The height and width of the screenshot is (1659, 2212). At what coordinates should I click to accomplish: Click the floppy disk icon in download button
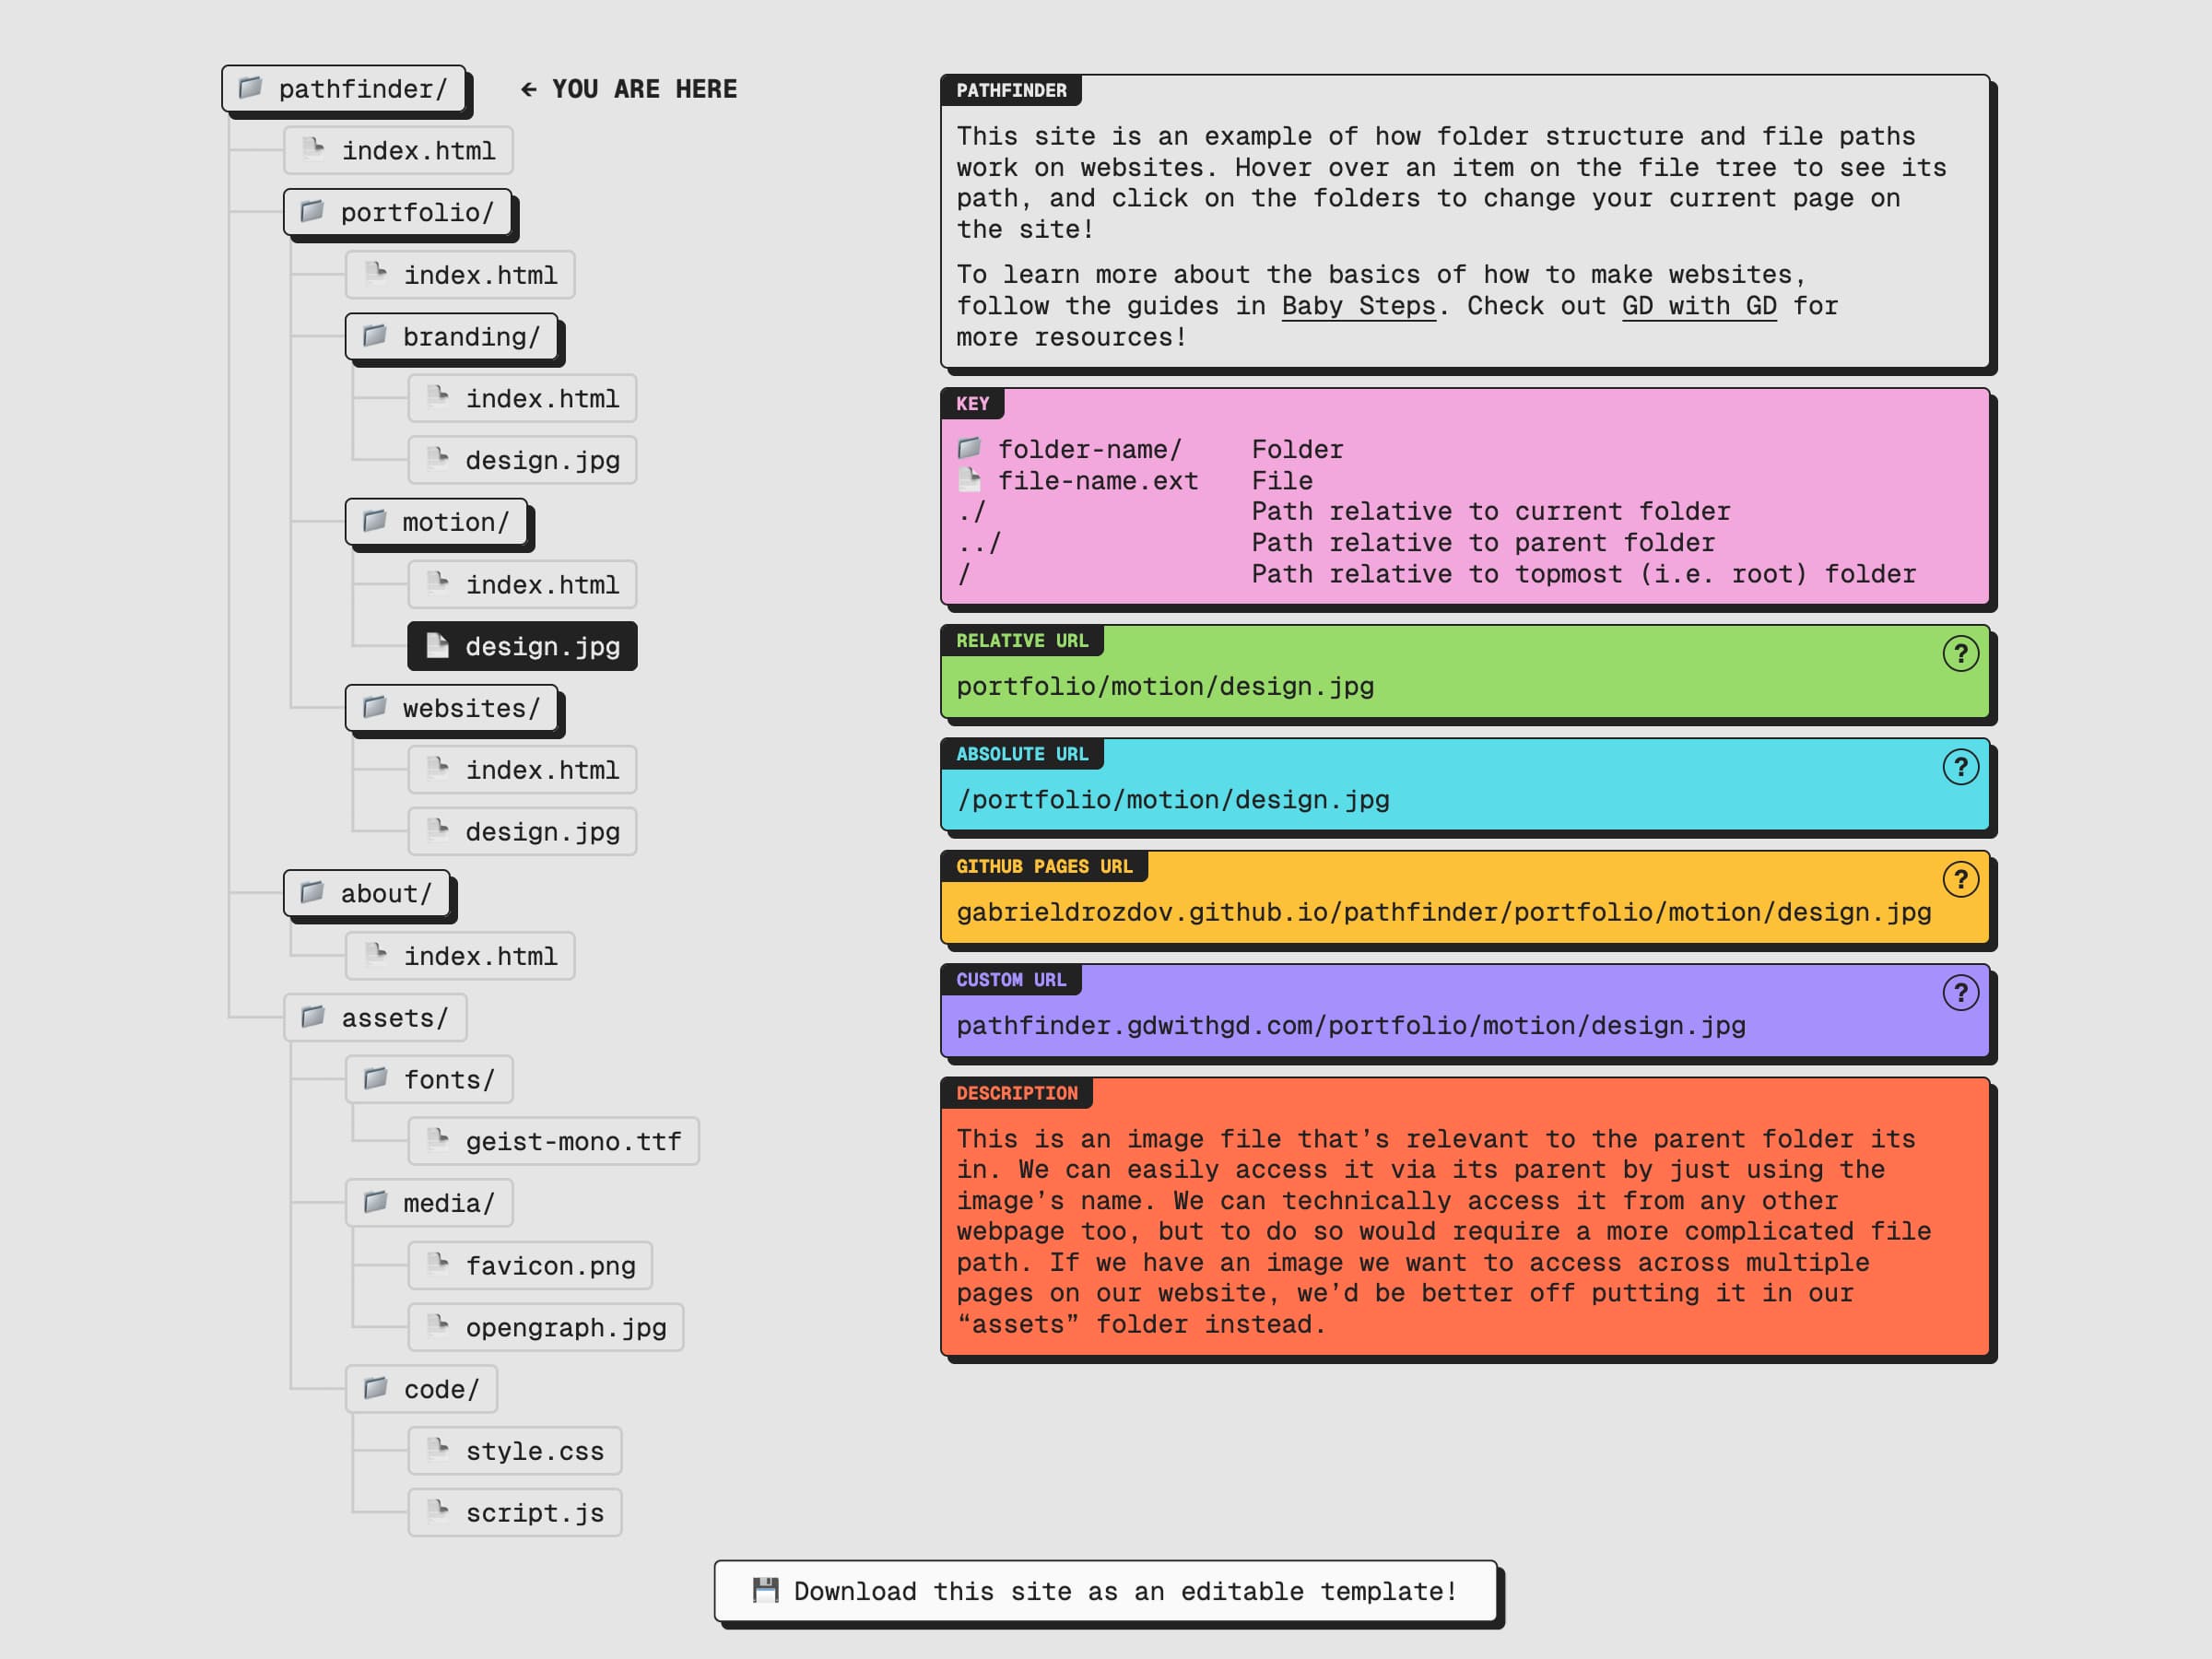[x=766, y=1590]
